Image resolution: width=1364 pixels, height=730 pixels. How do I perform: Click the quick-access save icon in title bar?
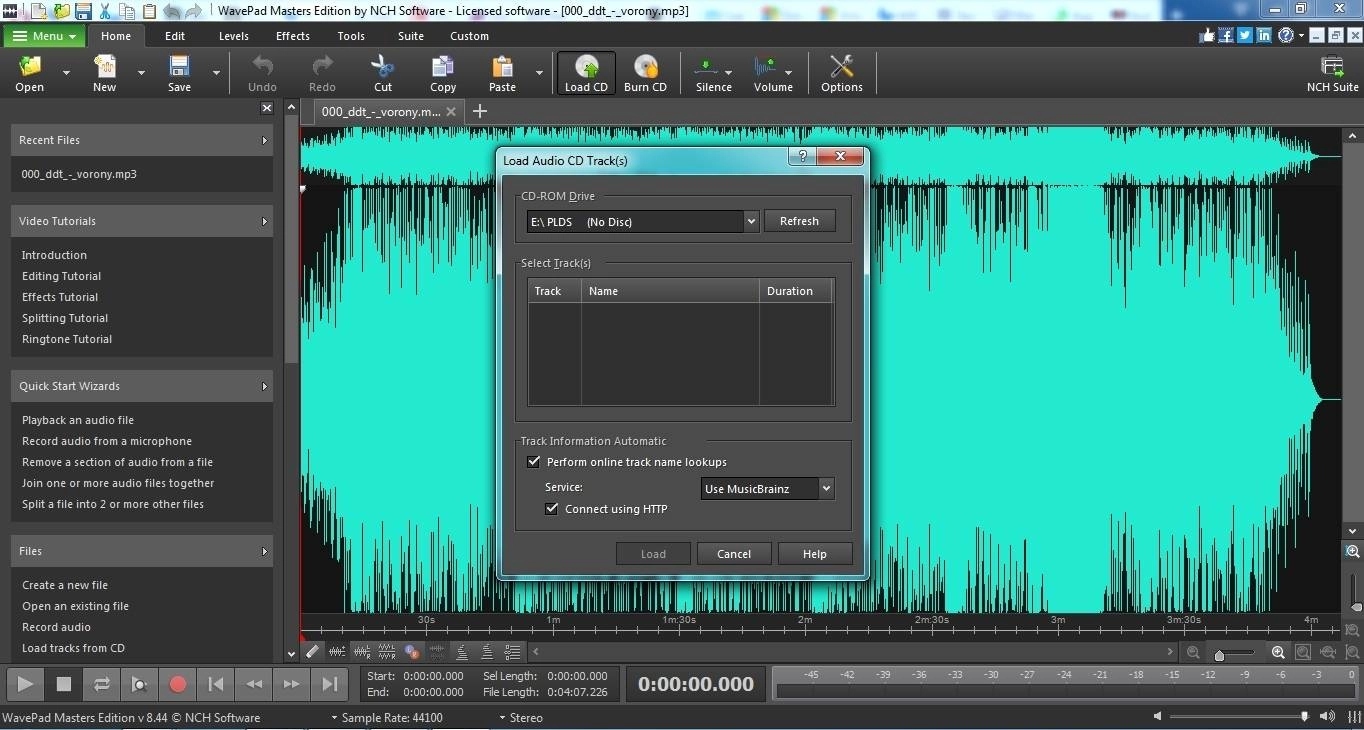click(x=83, y=11)
